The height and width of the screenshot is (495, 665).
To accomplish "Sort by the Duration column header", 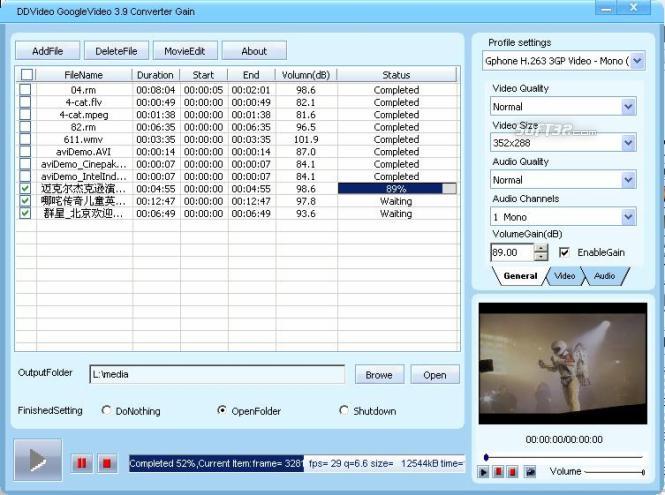I will (x=156, y=75).
